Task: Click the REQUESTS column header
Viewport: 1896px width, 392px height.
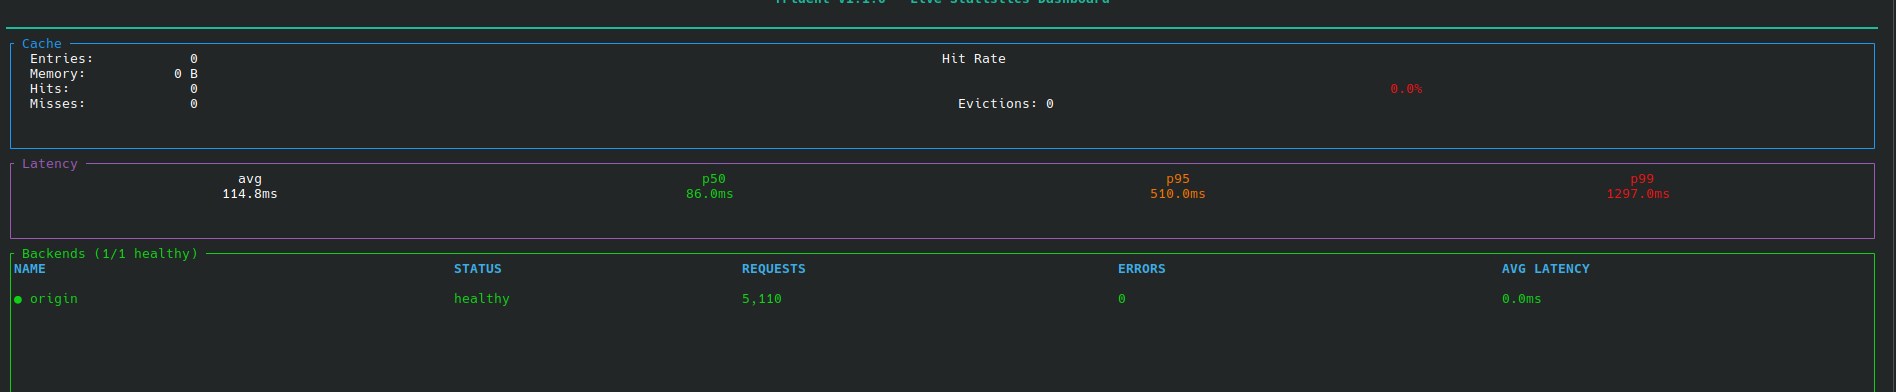Action: (x=774, y=269)
